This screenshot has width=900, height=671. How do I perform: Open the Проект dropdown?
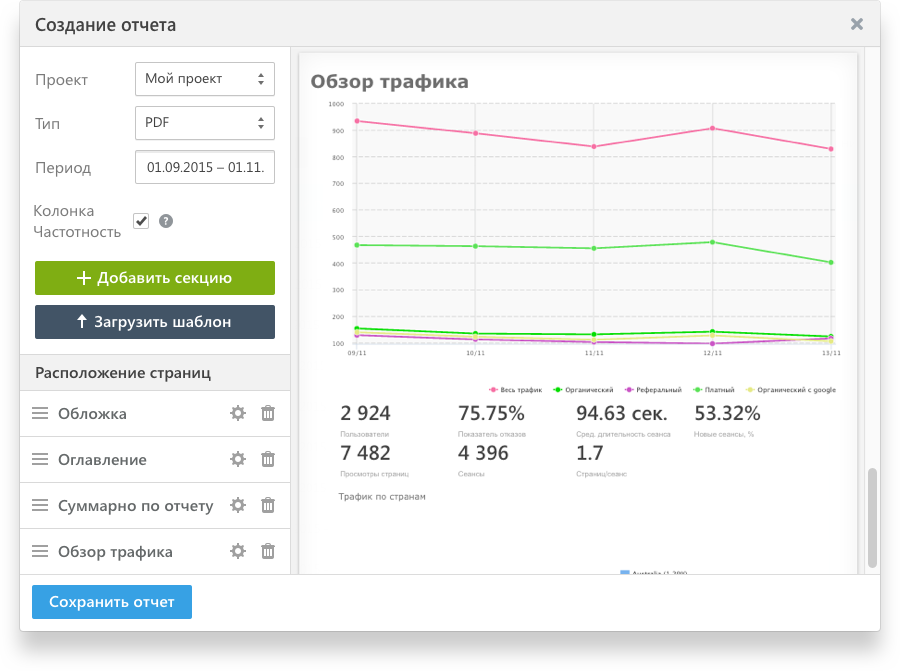click(205, 79)
